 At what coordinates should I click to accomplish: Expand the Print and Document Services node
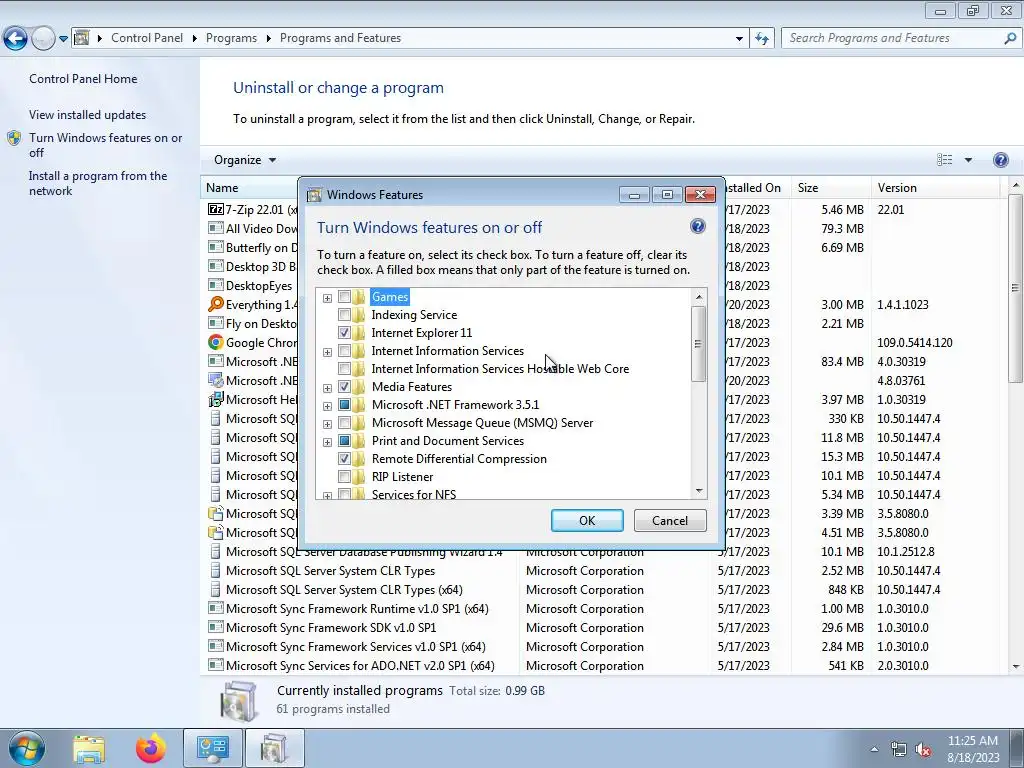[327, 441]
